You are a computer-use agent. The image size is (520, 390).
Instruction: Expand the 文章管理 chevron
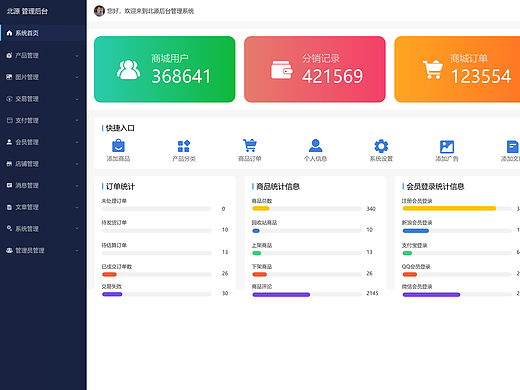pos(77,207)
